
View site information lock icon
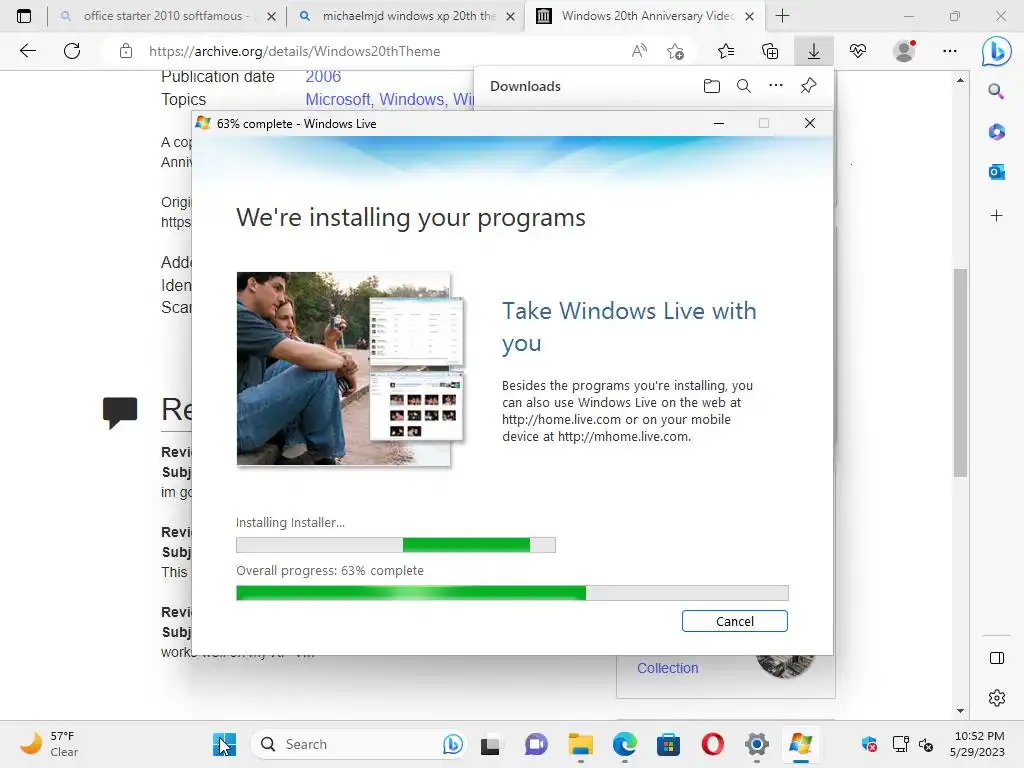tap(126, 51)
